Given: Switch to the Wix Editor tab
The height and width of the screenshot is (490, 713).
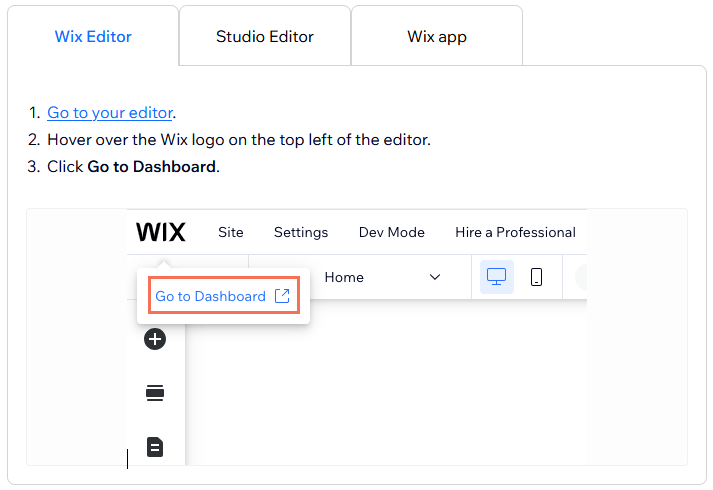Looking at the screenshot, I should 93,36.
